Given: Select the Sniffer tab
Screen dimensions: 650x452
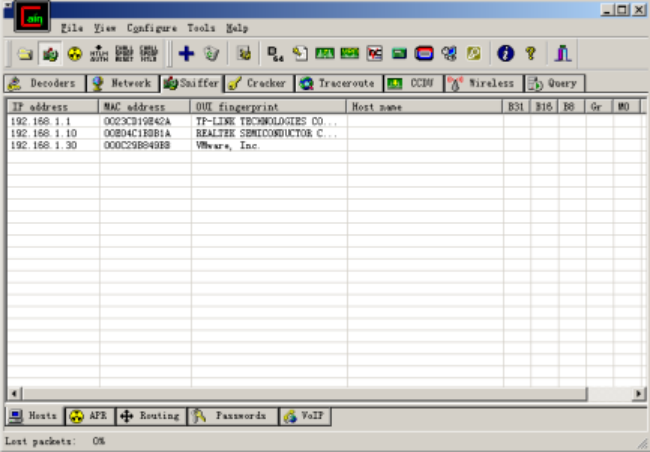Looking at the screenshot, I should pos(192,83).
